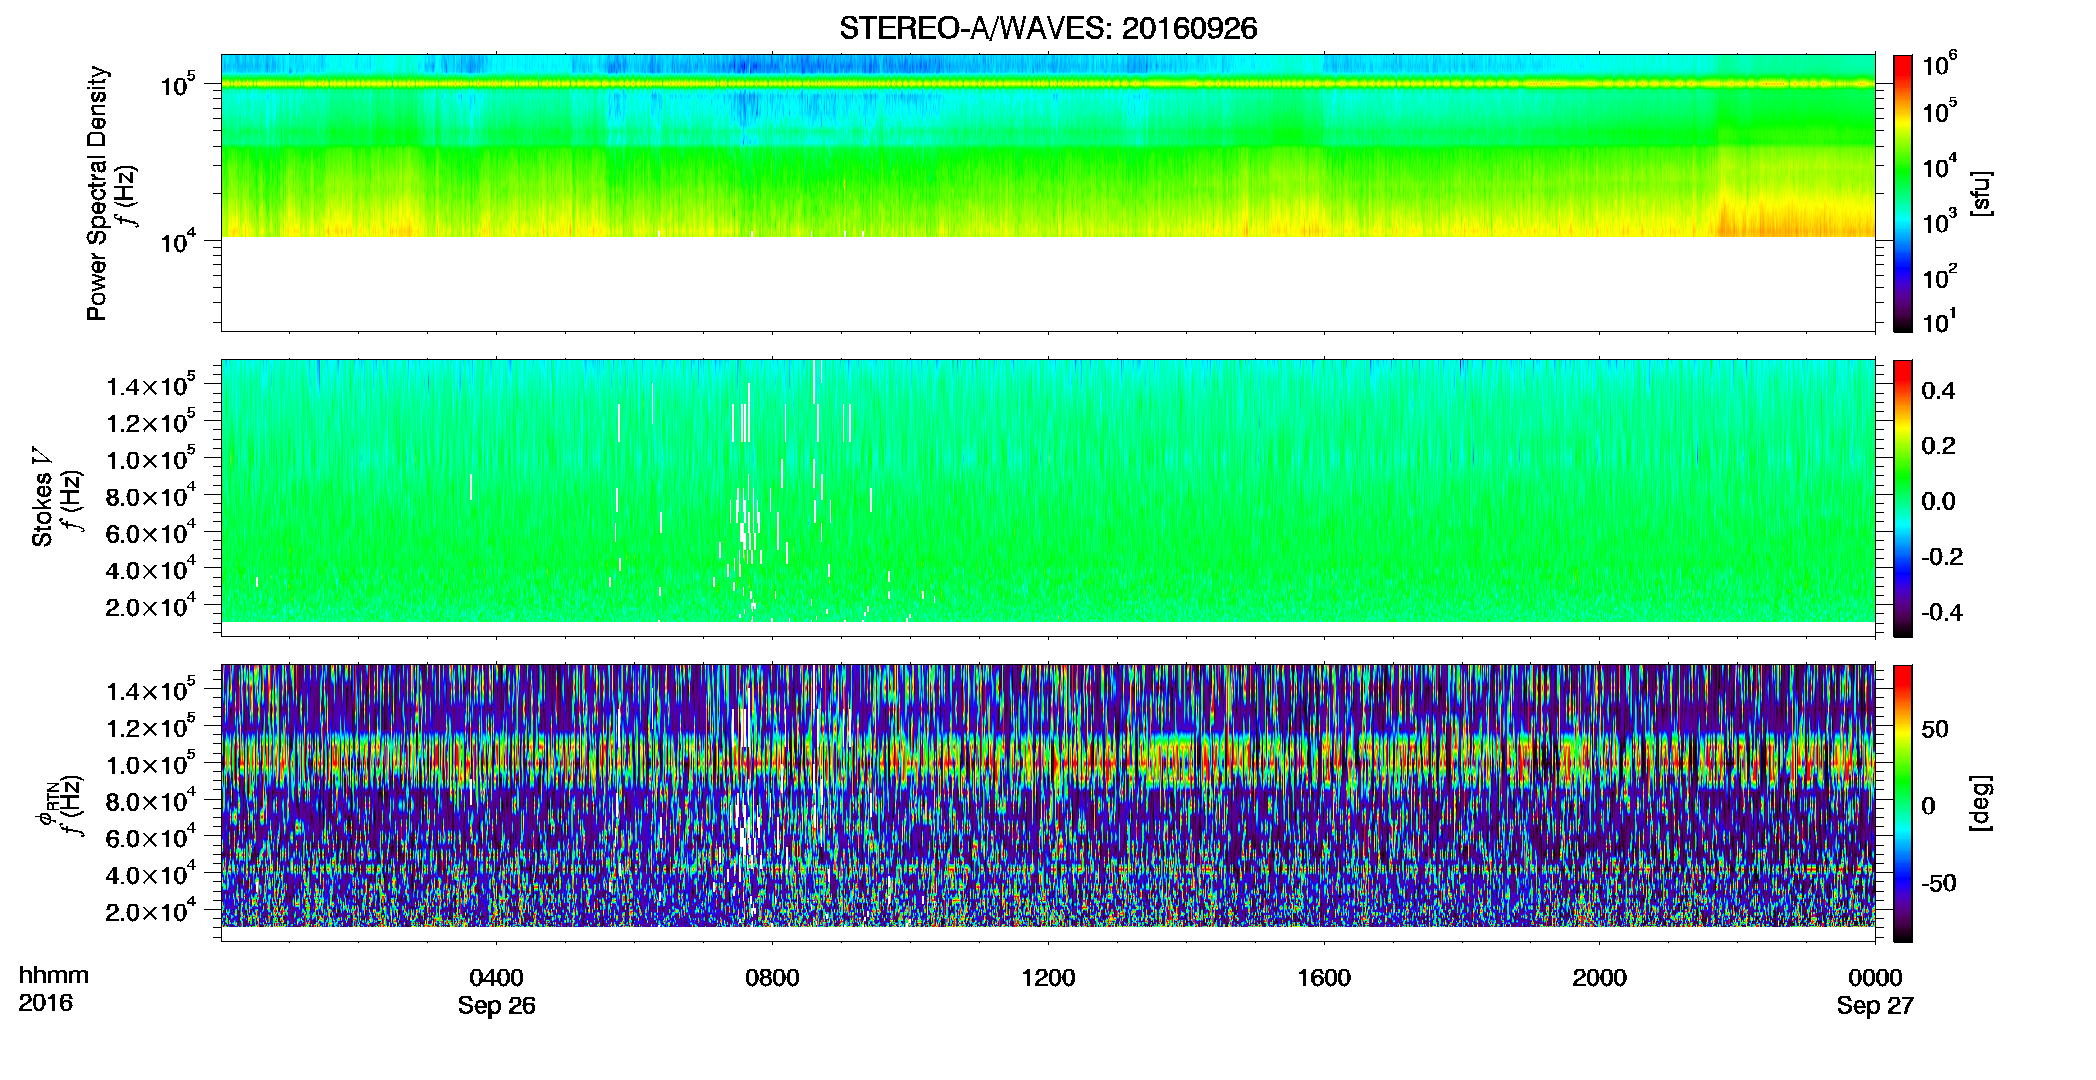Click the [deg] colorbar unit label
The height and width of the screenshot is (1080, 2096).
1981,803
